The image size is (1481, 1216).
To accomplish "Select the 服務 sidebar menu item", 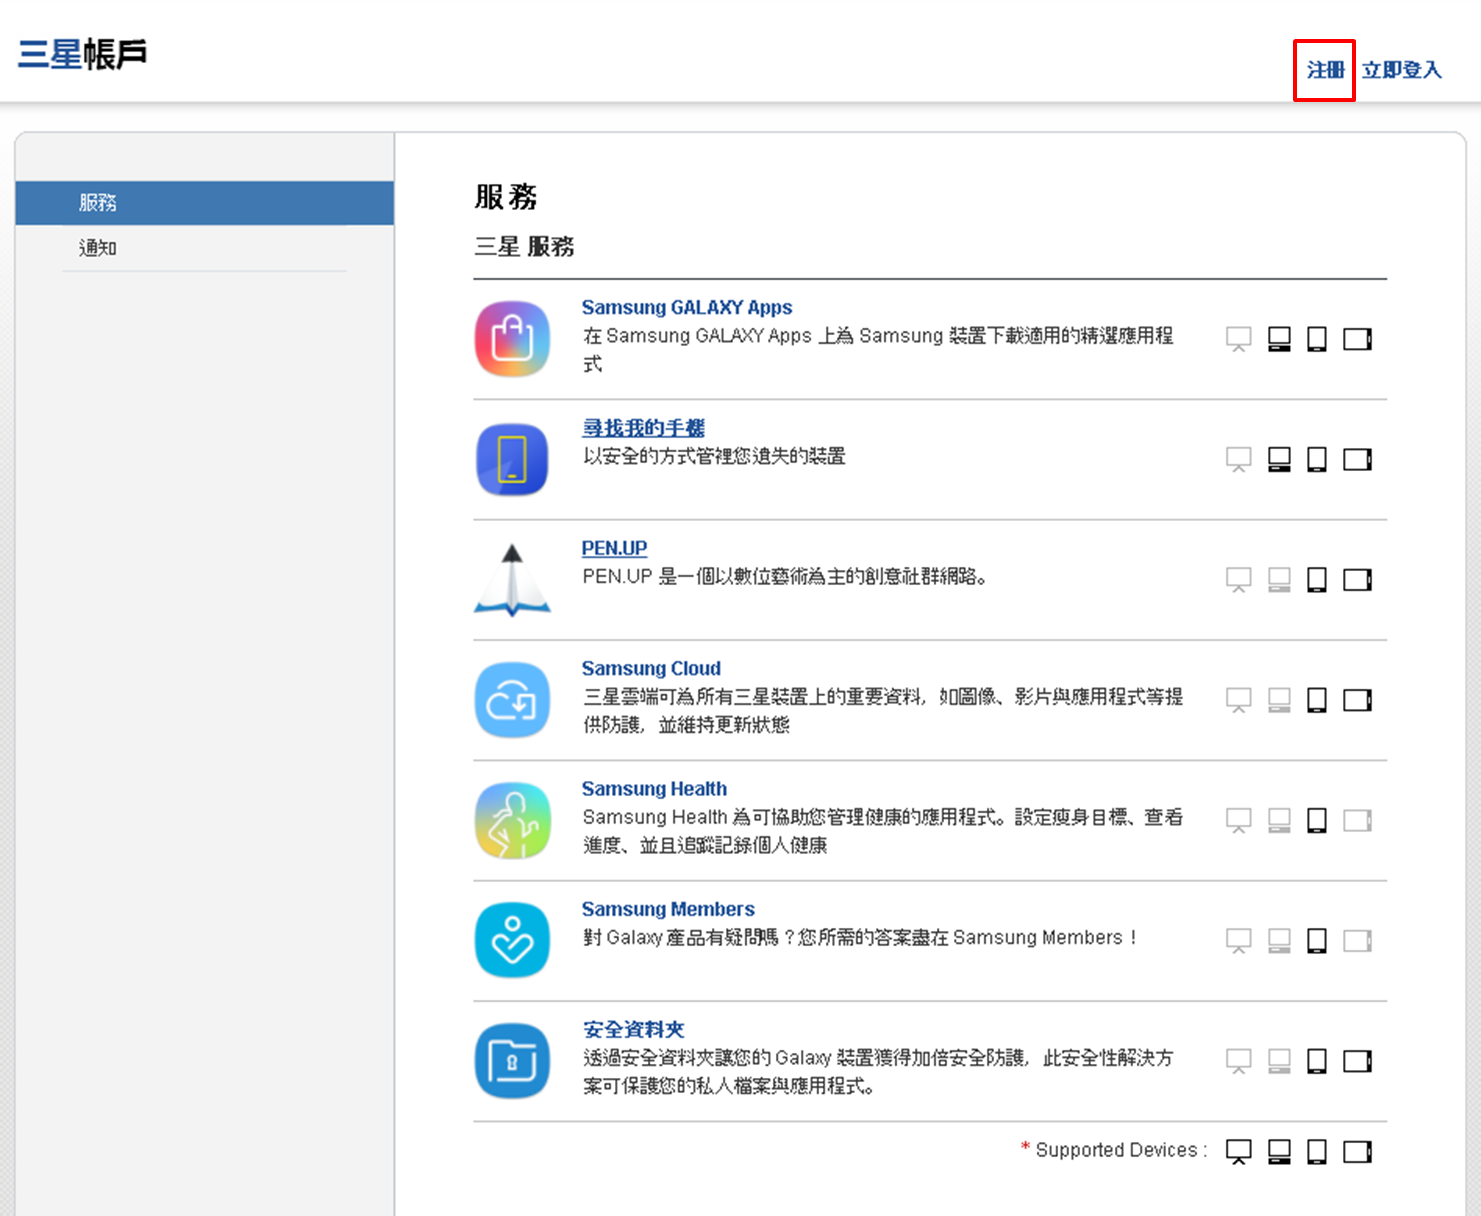I will tap(97, 202).
